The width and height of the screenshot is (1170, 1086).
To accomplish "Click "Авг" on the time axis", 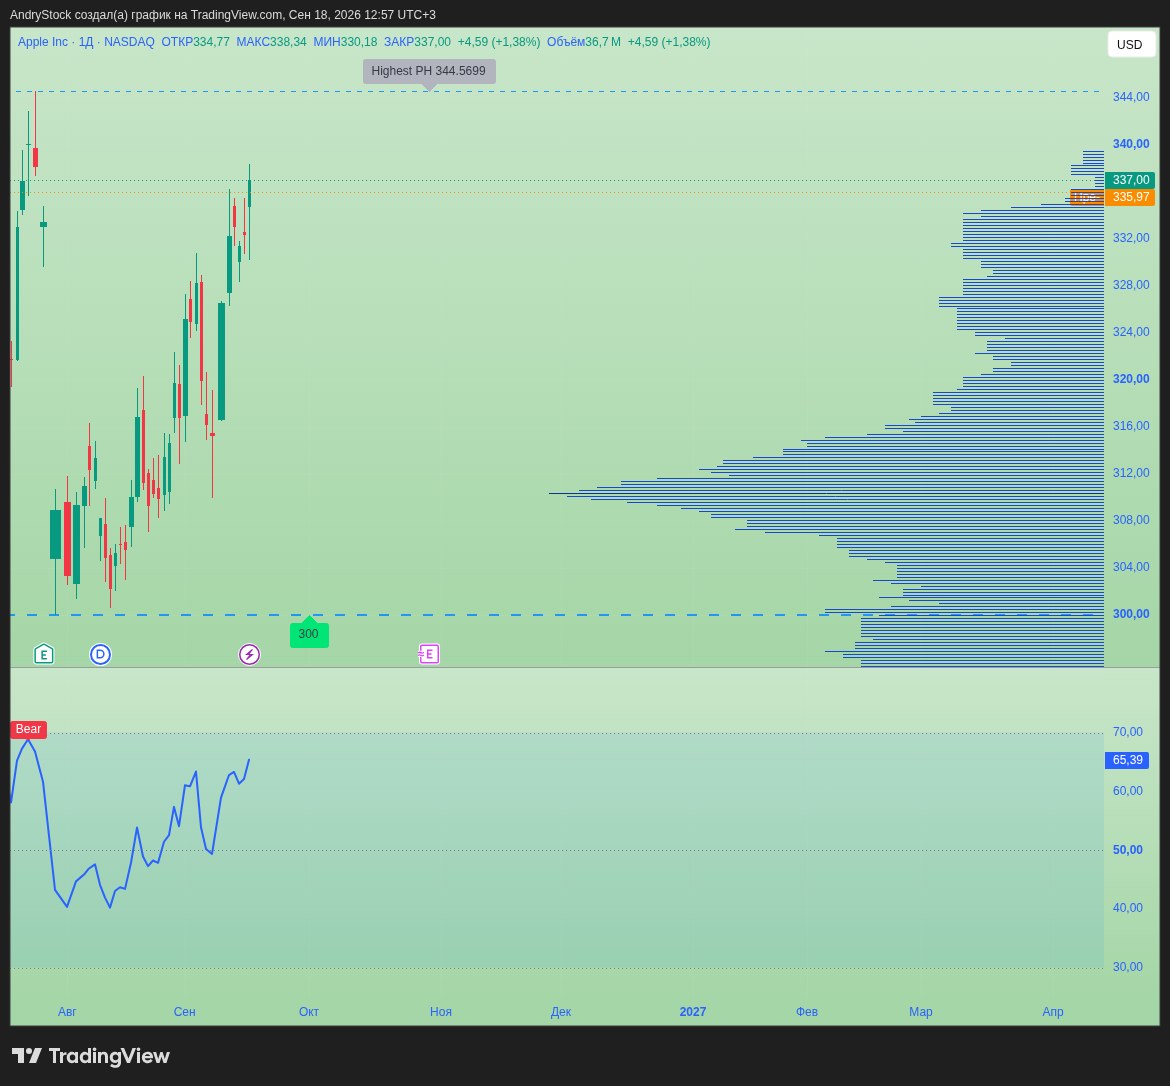I will coord(67,1012).
